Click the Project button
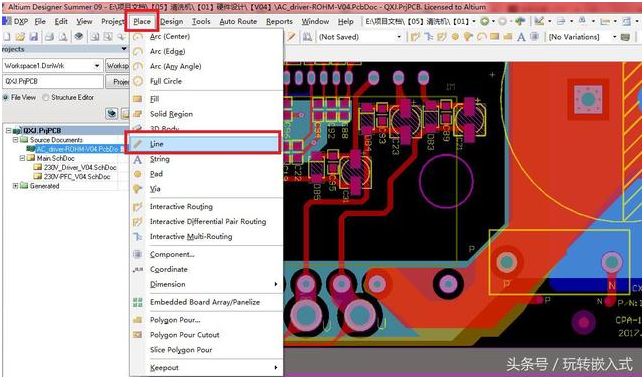Image resolution: width=644 pixels, height=379 pixels. click(x=118, y=82)
